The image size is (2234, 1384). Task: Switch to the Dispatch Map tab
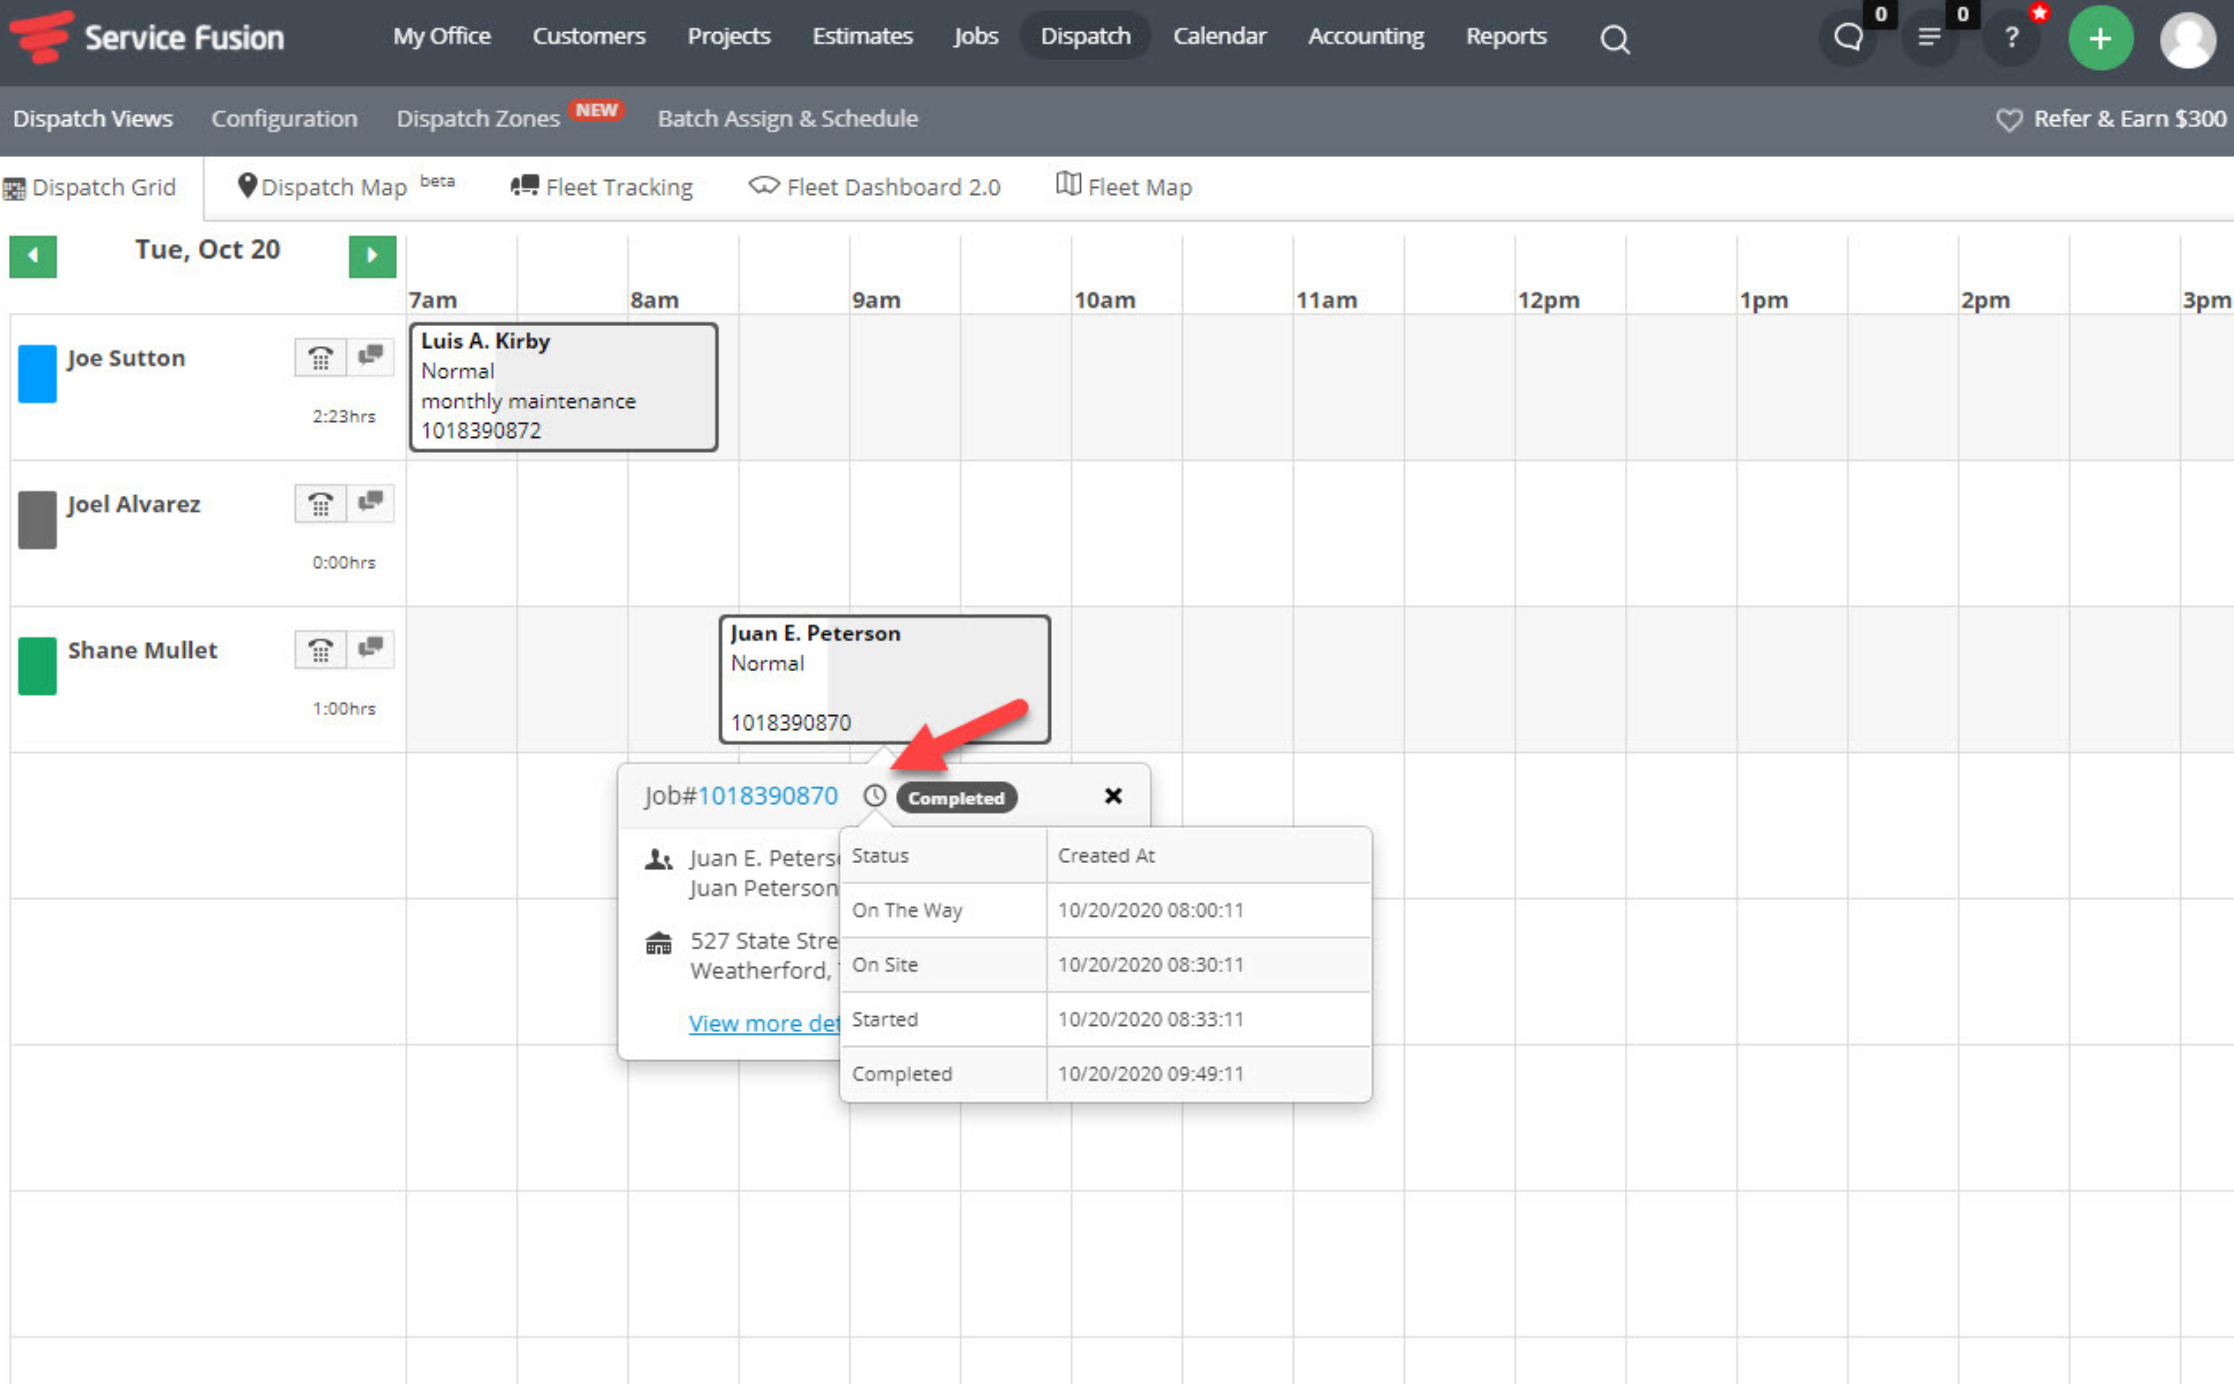333,187
